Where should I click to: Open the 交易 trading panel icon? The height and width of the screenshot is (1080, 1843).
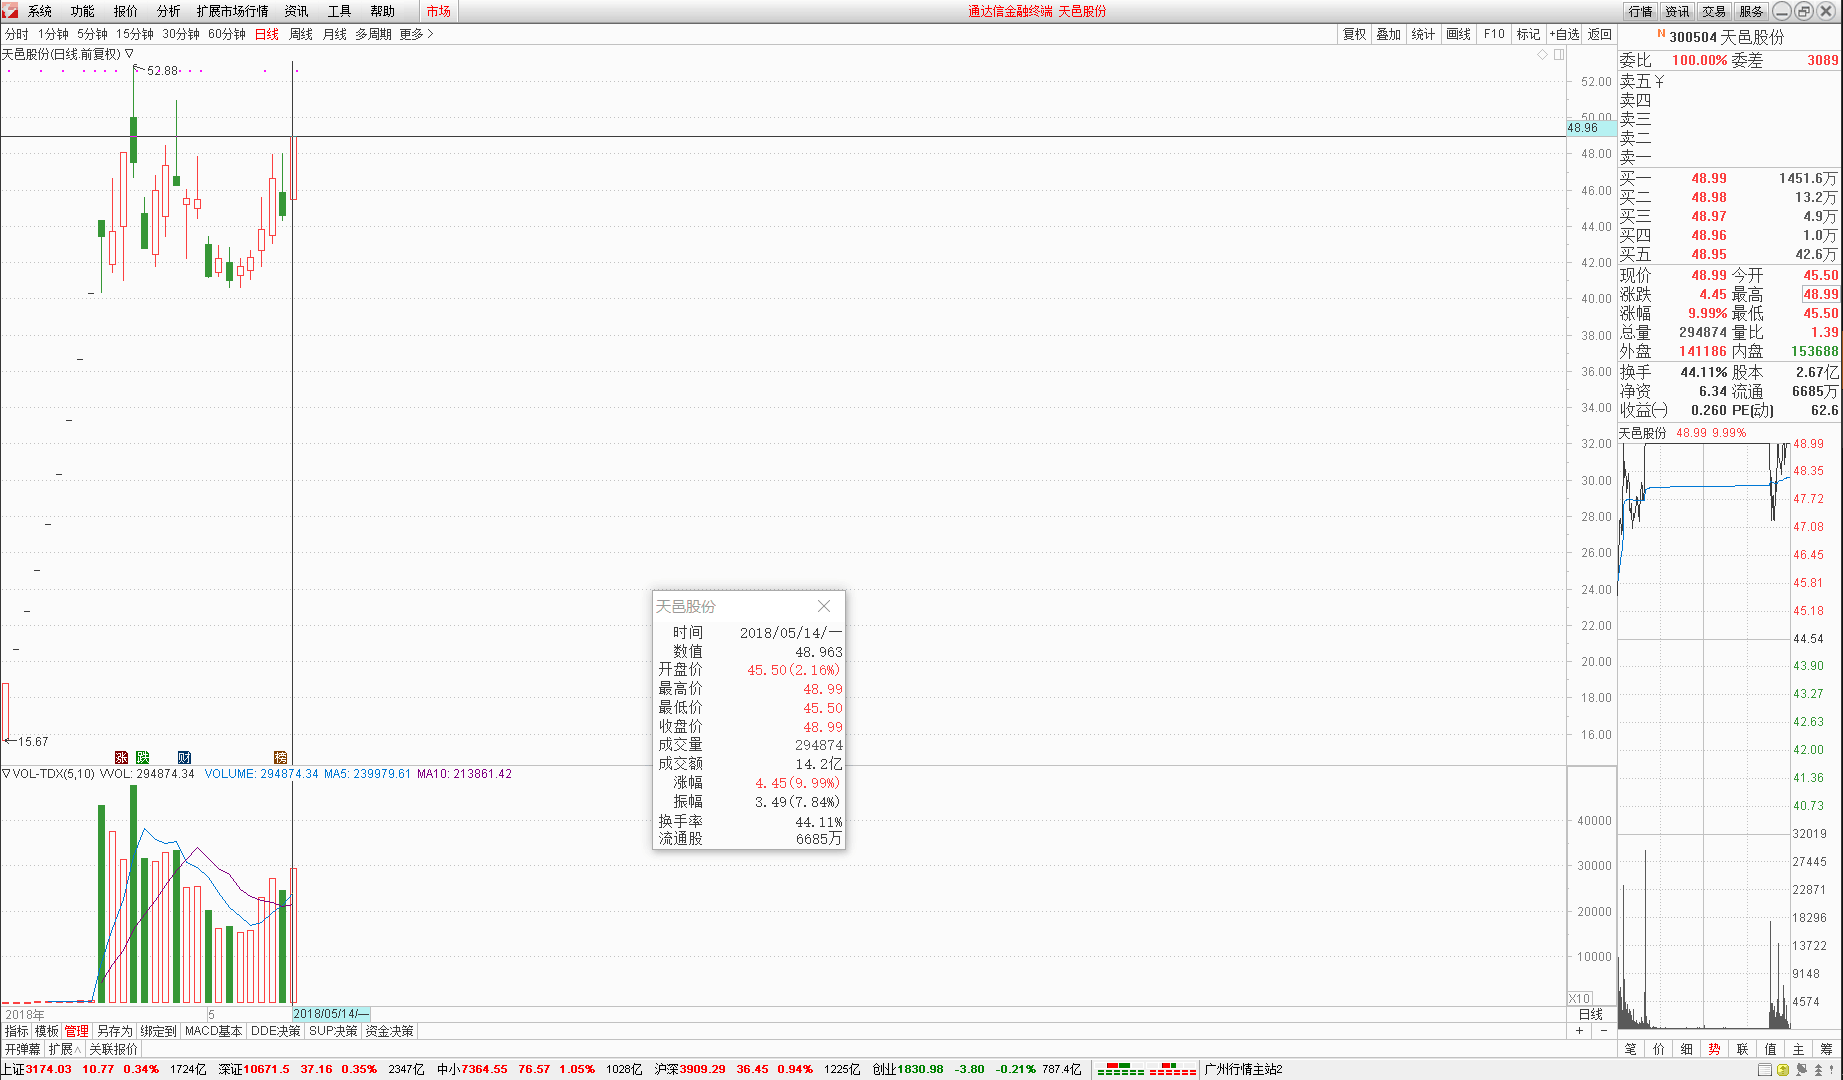[1712, 11]
